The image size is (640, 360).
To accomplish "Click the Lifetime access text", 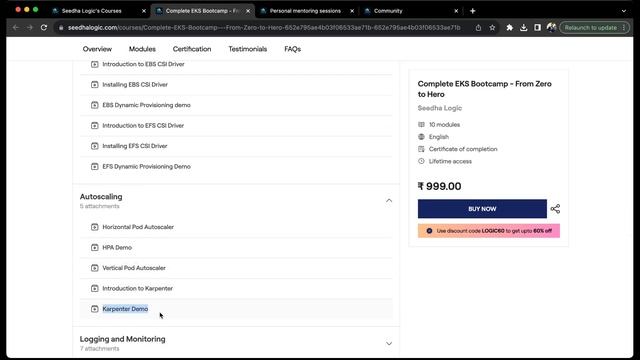I will (x=450, y=161).
